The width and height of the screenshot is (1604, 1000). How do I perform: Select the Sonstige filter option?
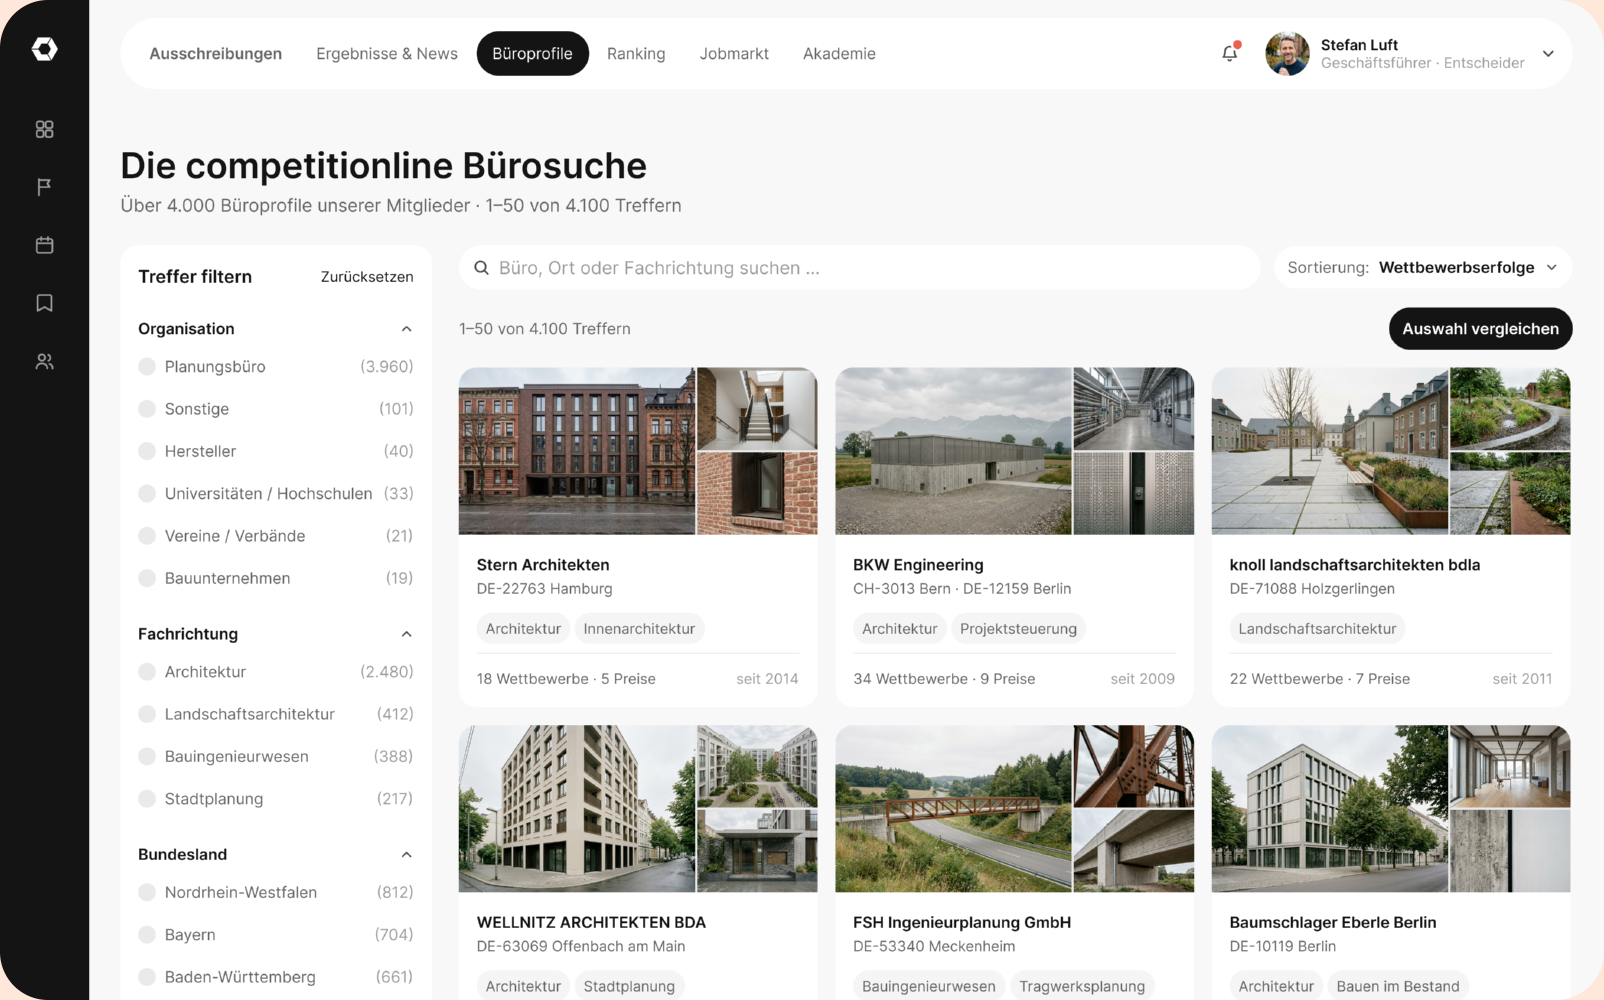click(276, 409)
